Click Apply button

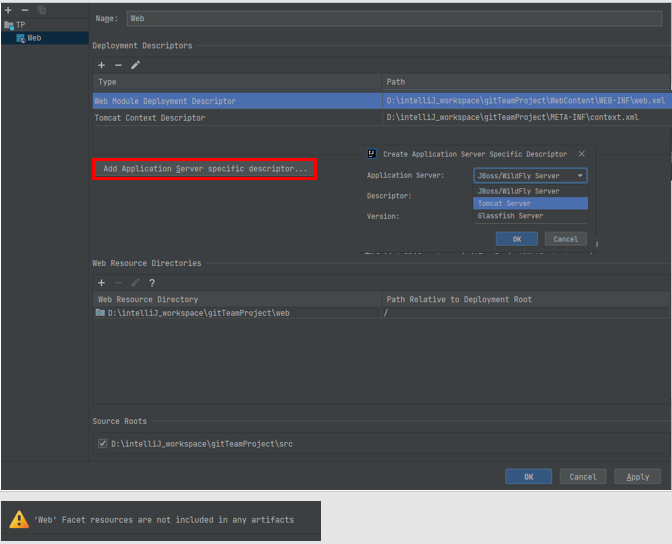637,477
